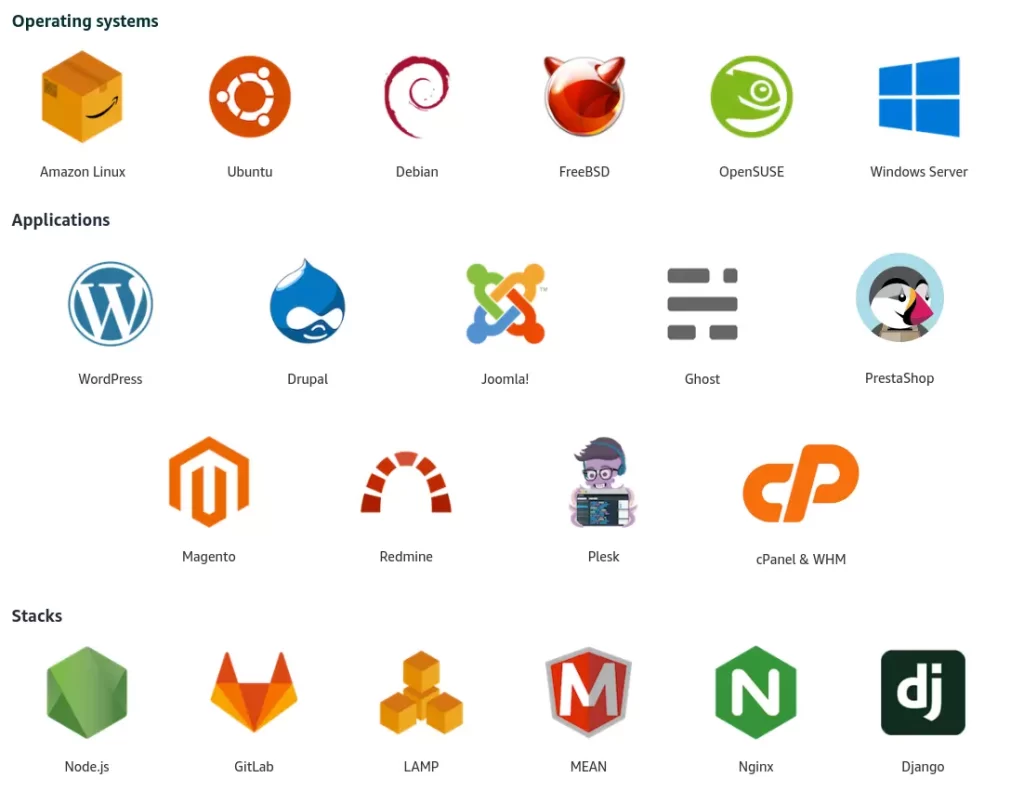
Task: Click the Debian text label
Action: (x=417, y=172)
